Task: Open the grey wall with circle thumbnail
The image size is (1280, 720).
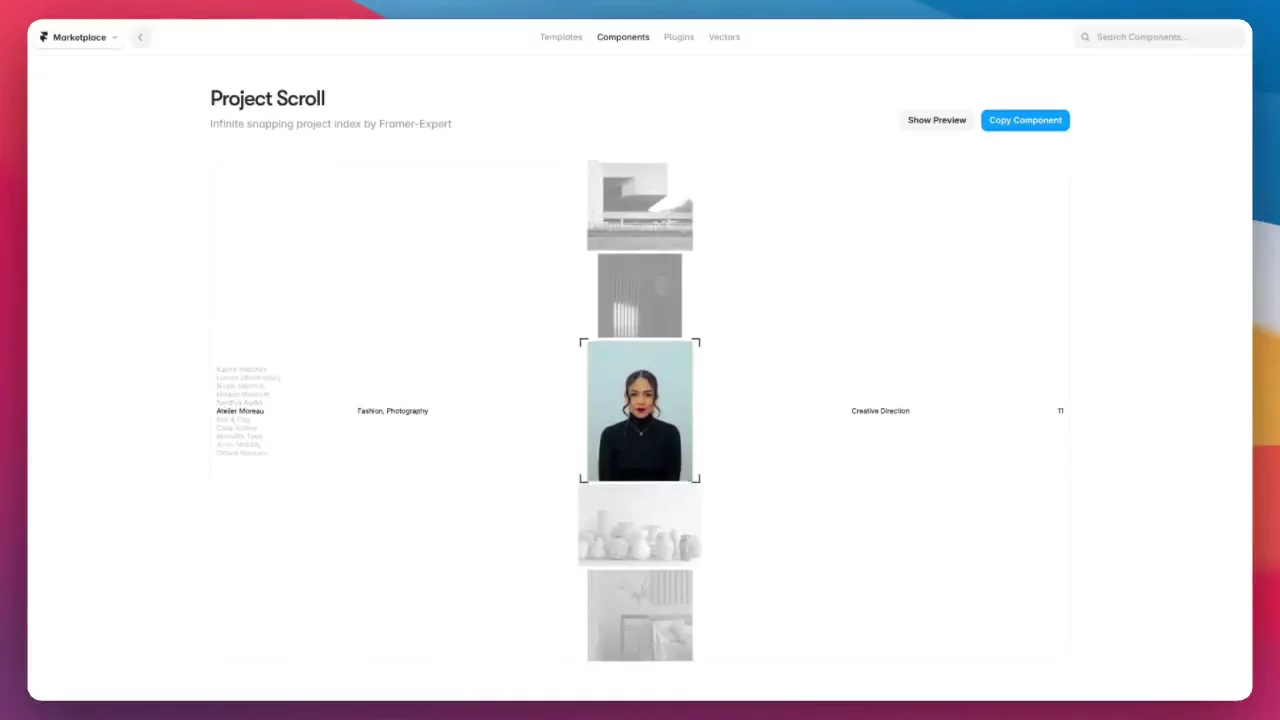Action: pos(640,295)
